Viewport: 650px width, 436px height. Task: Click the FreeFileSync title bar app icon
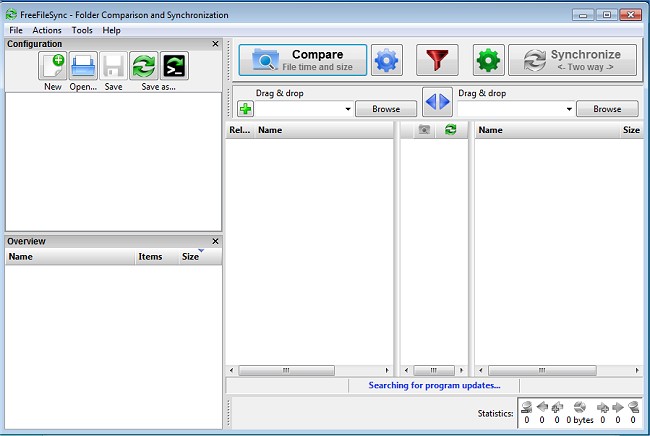11,15
